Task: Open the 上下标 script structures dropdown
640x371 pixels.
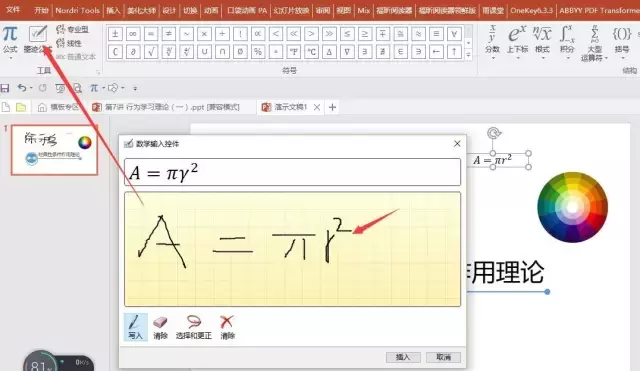Action: [x=517, y=42]
